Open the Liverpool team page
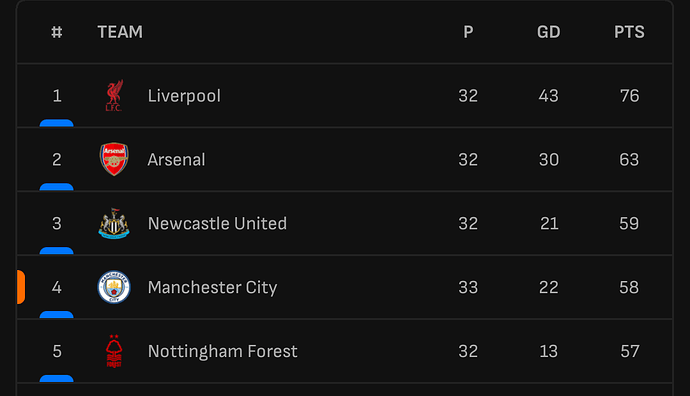Viewport: 690px width, 396px height. [x=184, y=96]
